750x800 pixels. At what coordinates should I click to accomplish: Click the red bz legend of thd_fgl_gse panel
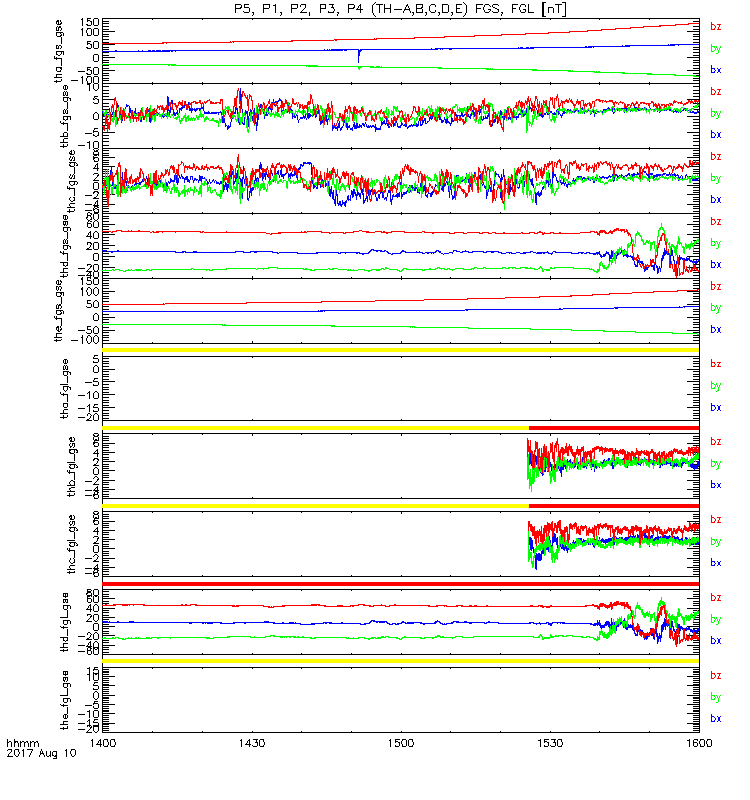[x=715, y=597]
